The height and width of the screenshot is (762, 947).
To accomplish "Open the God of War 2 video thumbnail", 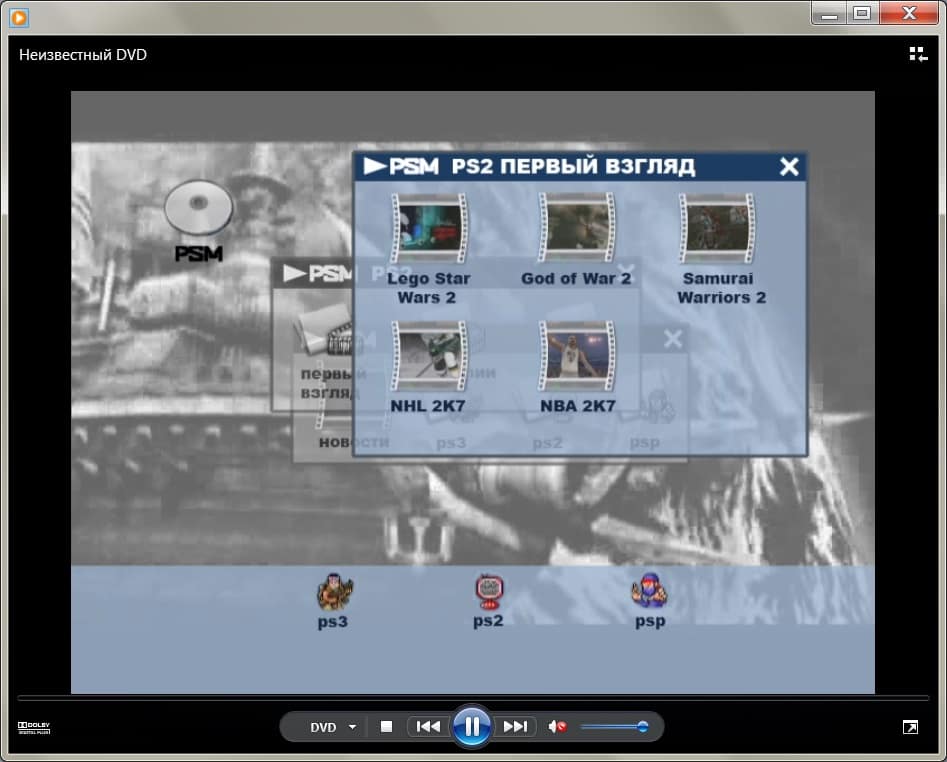I will [577, 228].
